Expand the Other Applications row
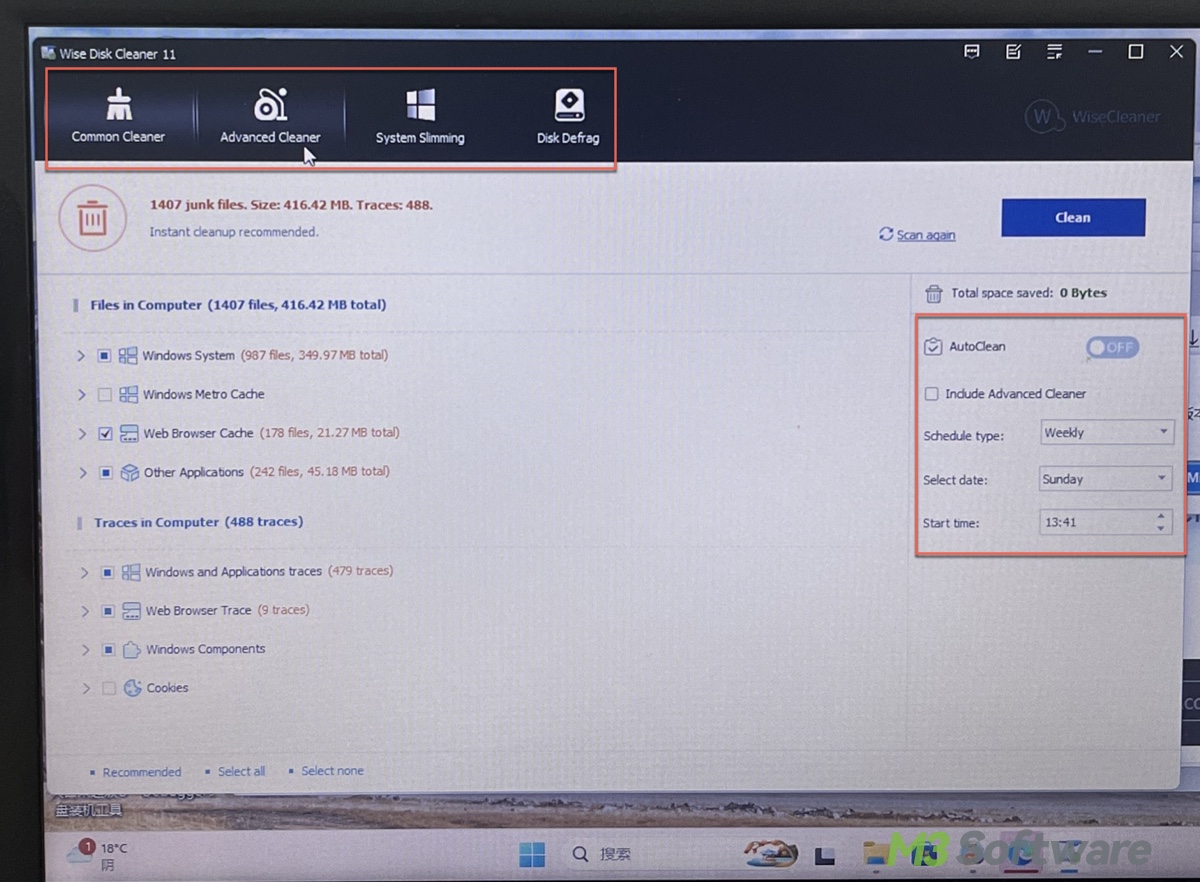The height and width of the screenshot is (882, 1200). coord(83,473)
